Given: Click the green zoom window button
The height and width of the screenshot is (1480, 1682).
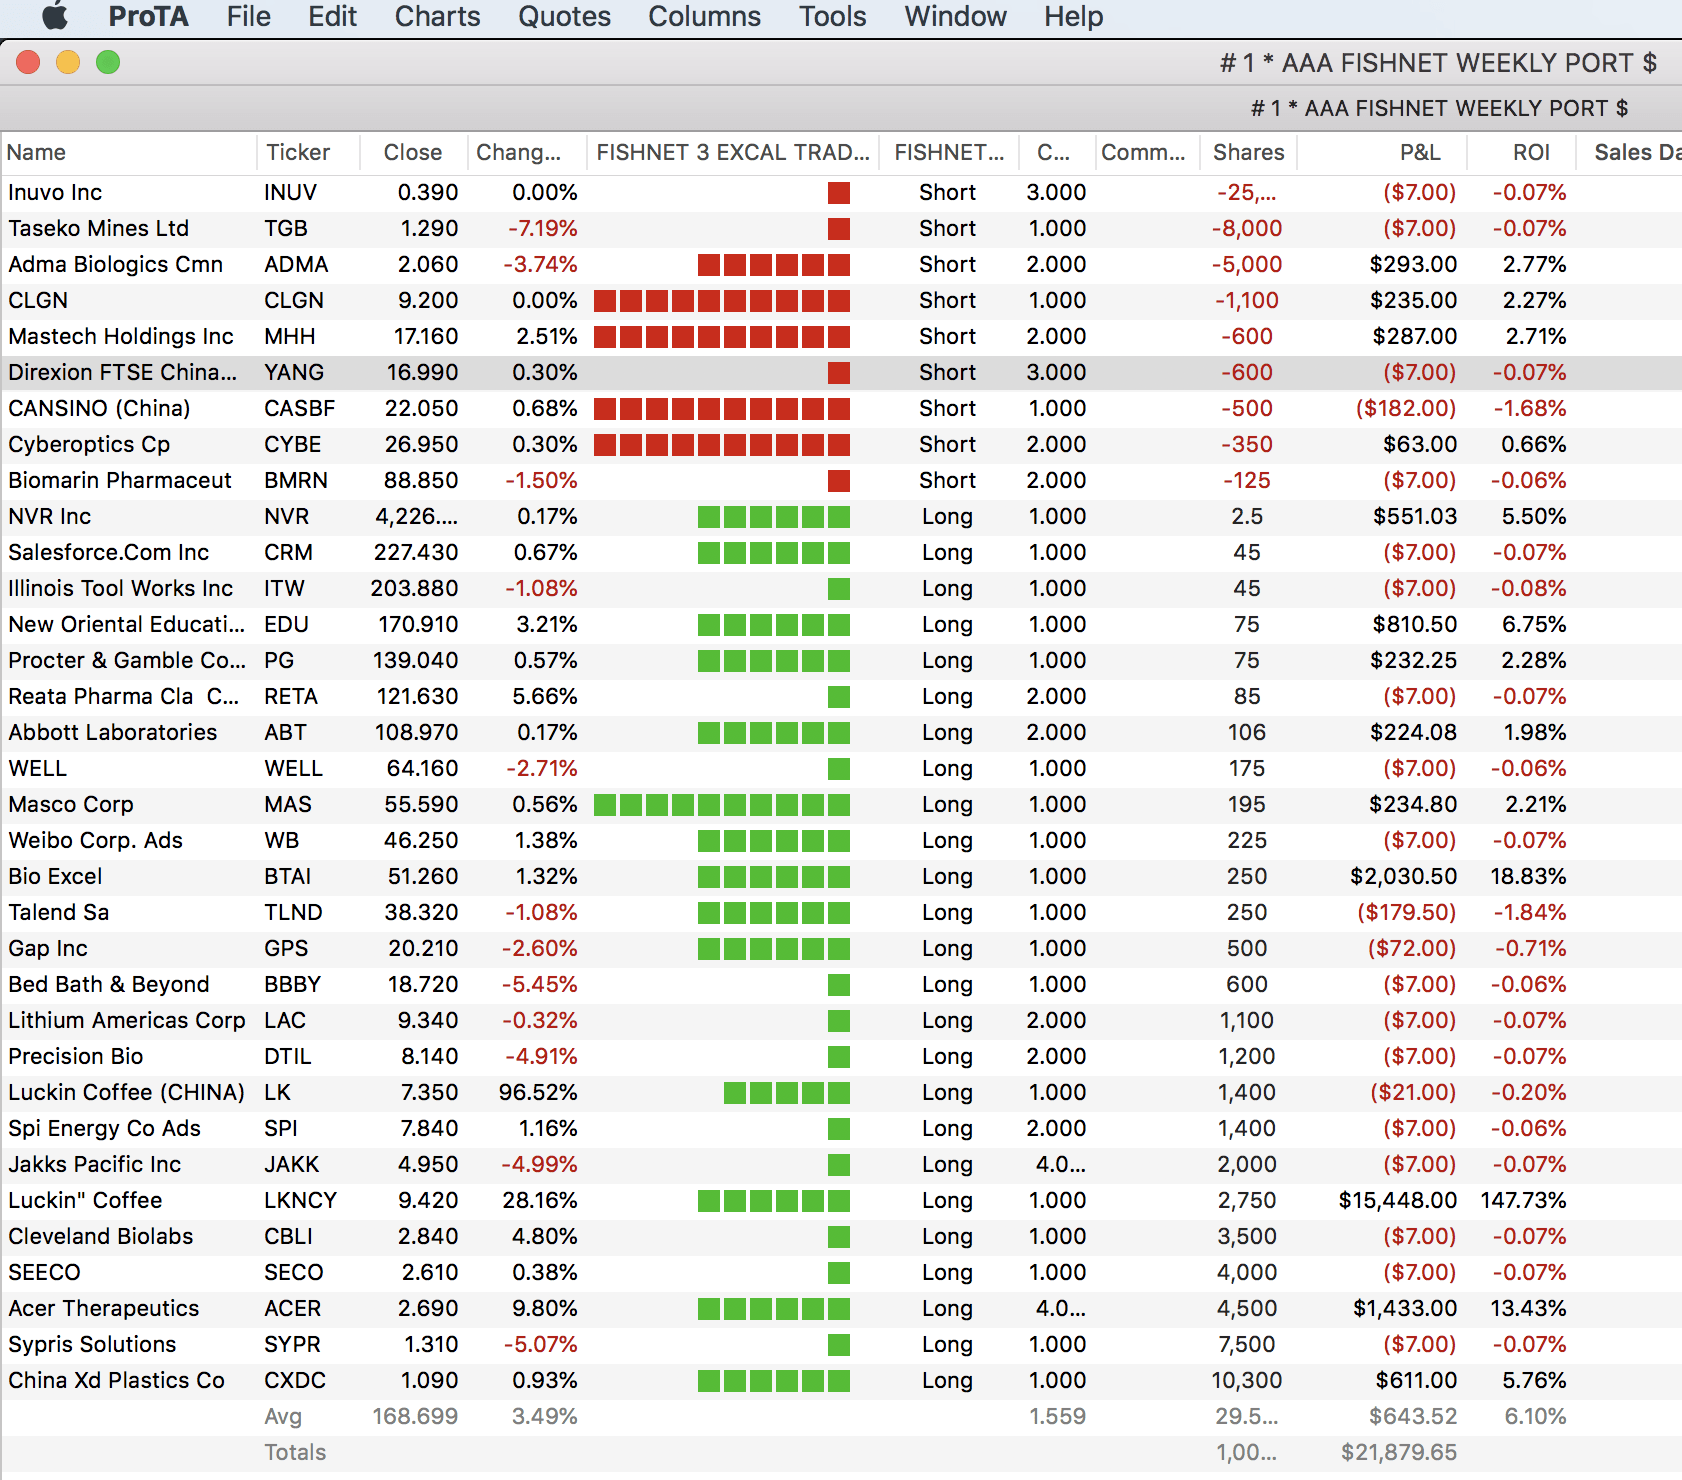Looking at the screenshot, I should (108, 63).
